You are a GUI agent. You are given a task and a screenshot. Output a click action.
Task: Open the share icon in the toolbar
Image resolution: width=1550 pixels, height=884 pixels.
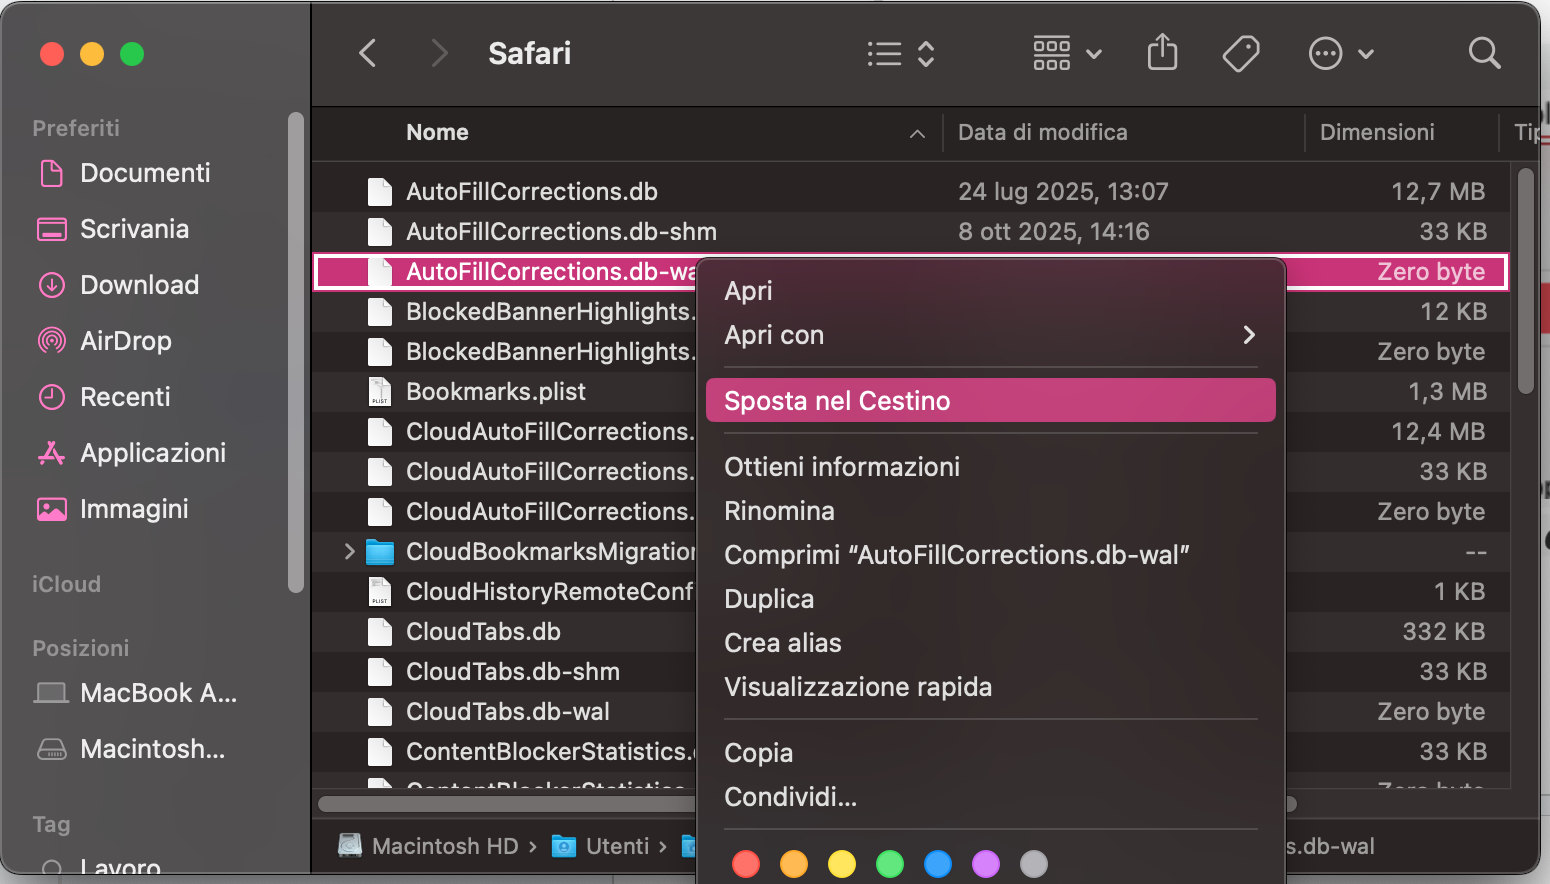[x=1161, y=53]
